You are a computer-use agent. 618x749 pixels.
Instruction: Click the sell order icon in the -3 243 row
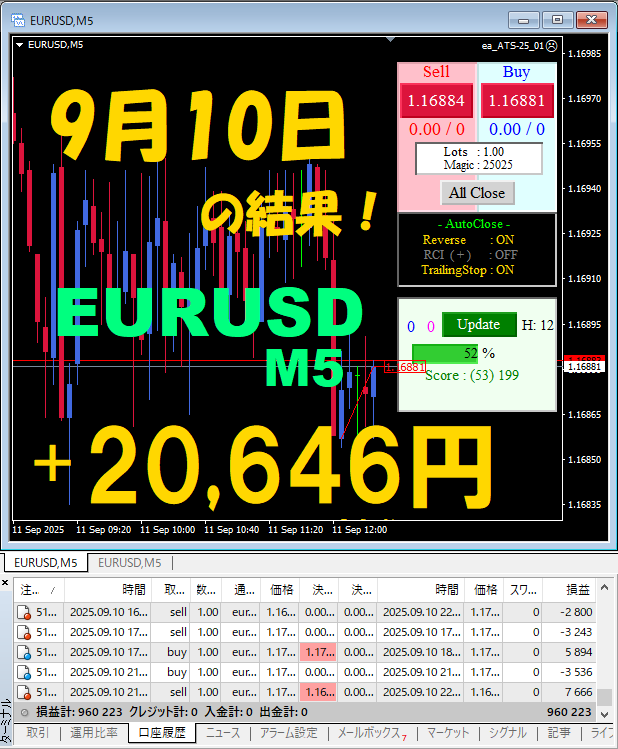click(x=24, y=632)
